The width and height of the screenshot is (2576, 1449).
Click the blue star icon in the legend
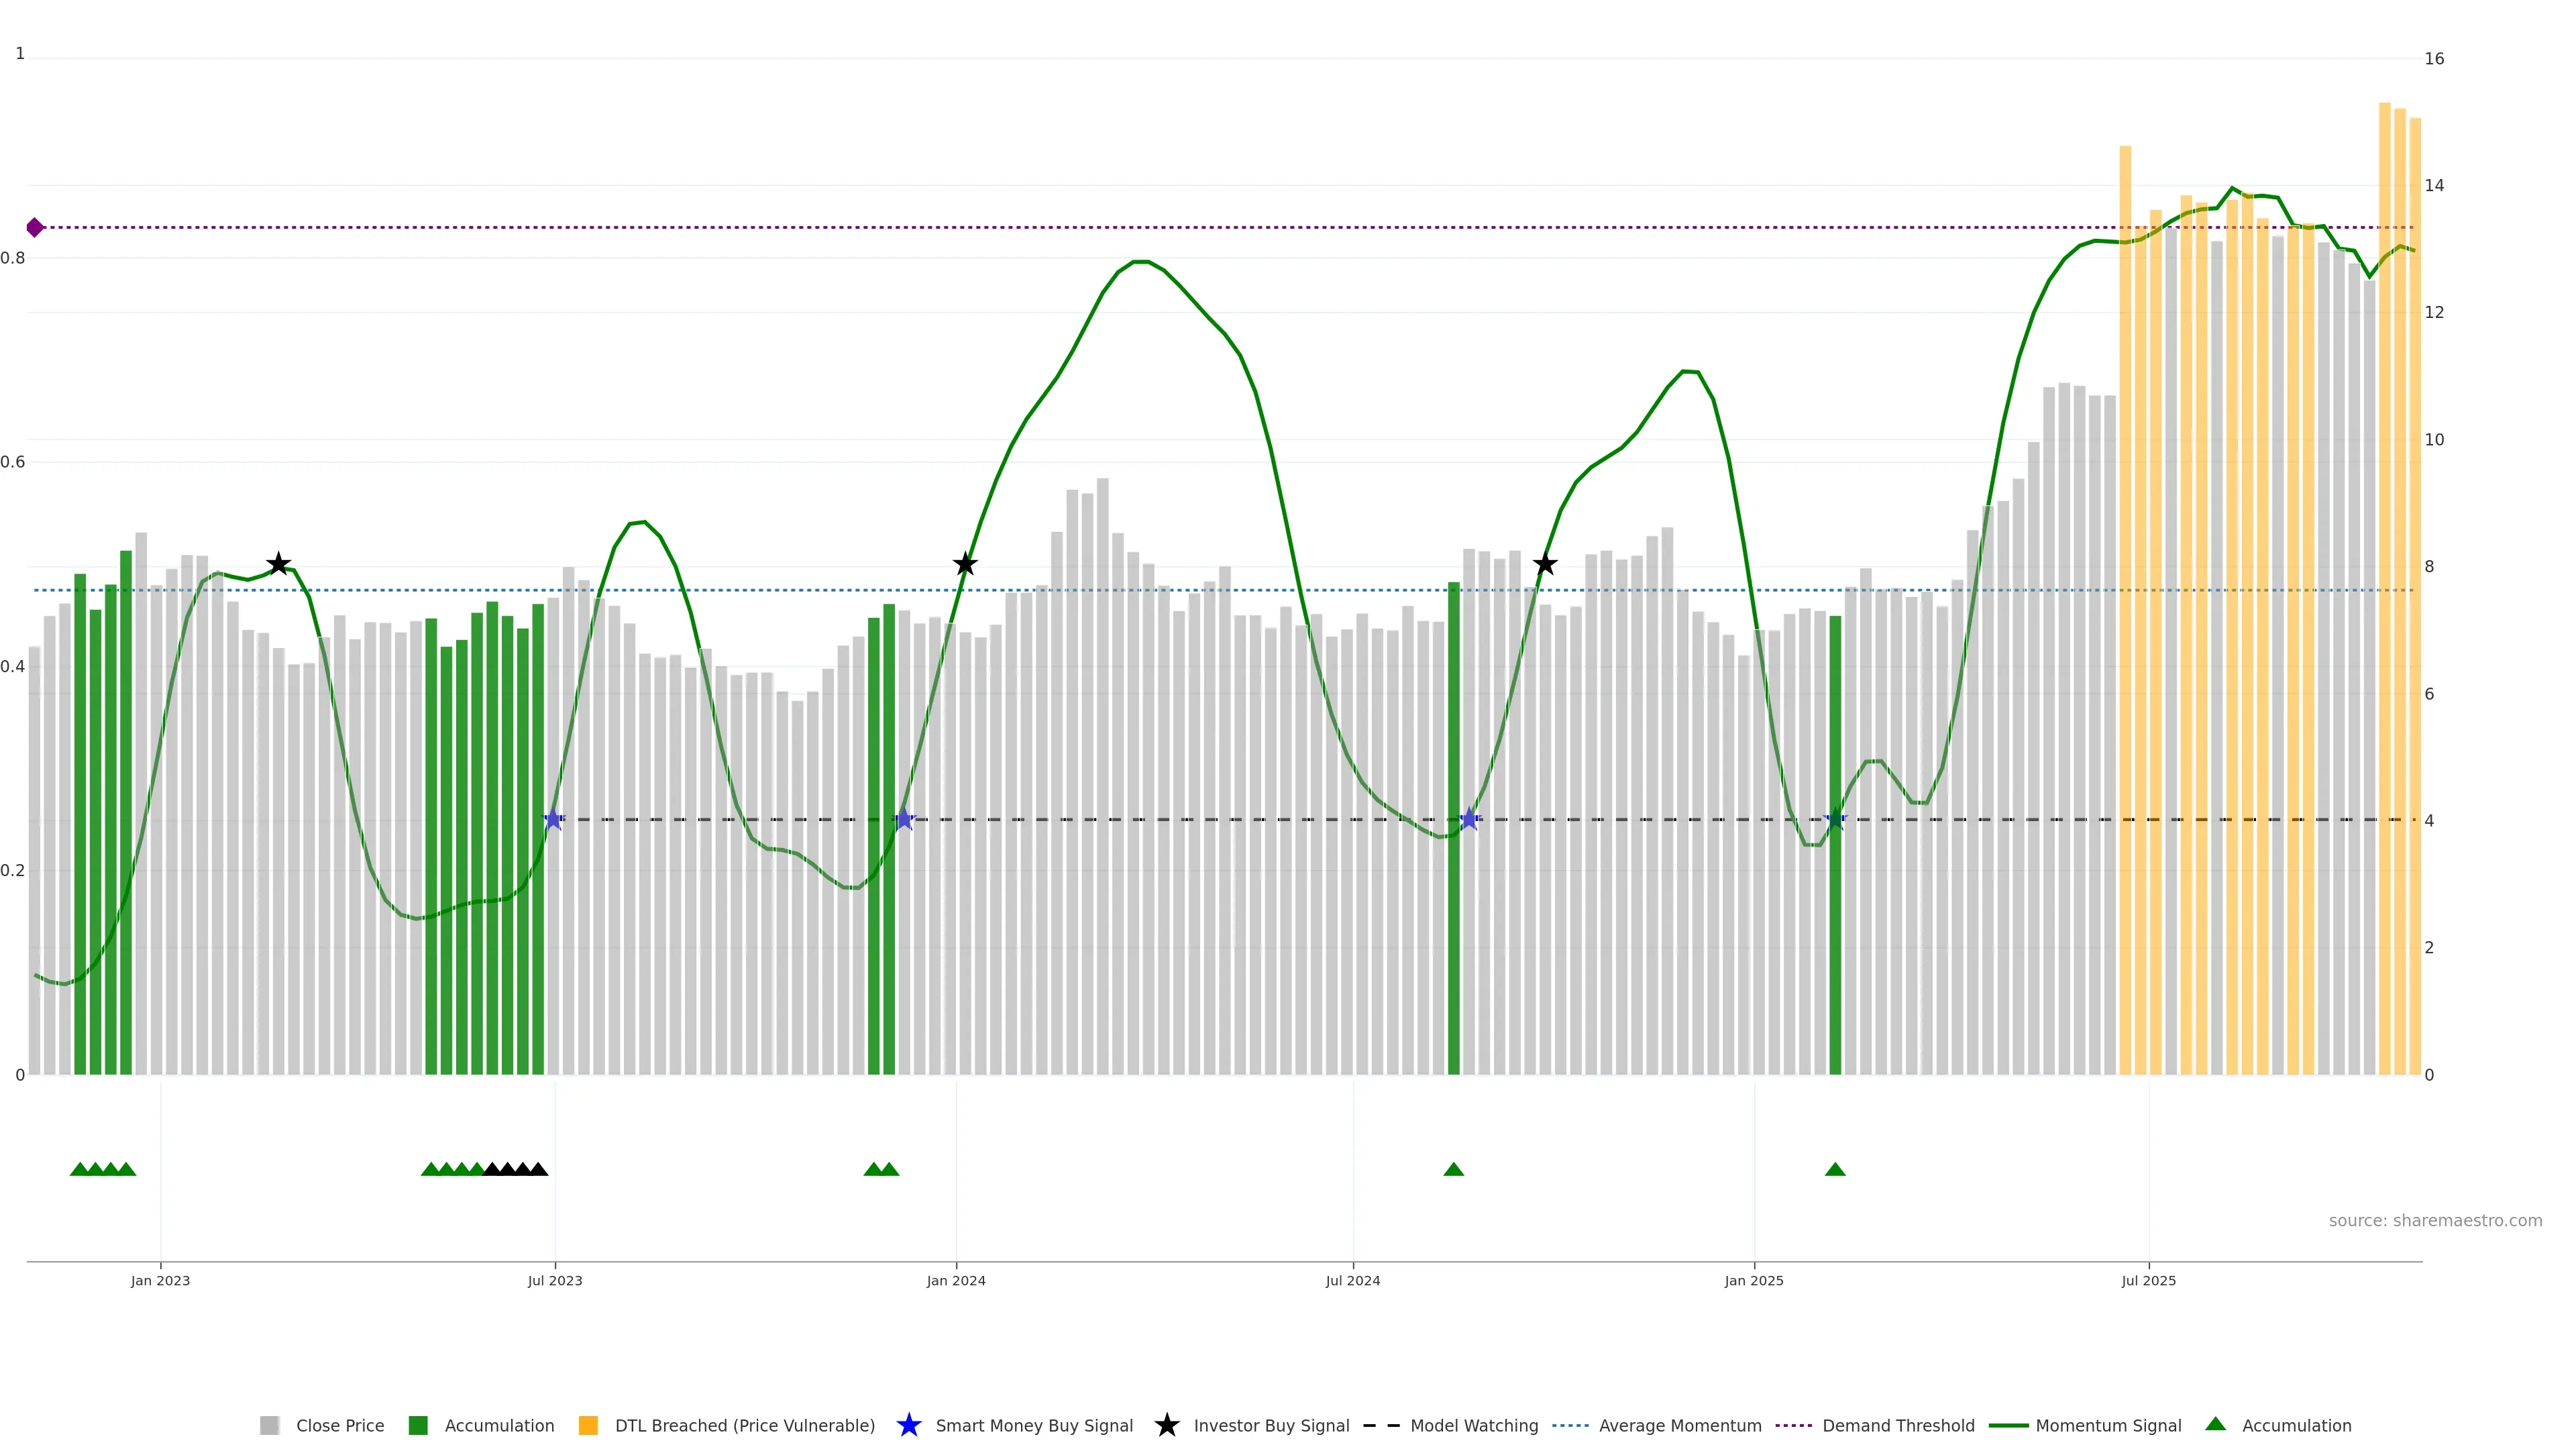[x=908, y=1426]
